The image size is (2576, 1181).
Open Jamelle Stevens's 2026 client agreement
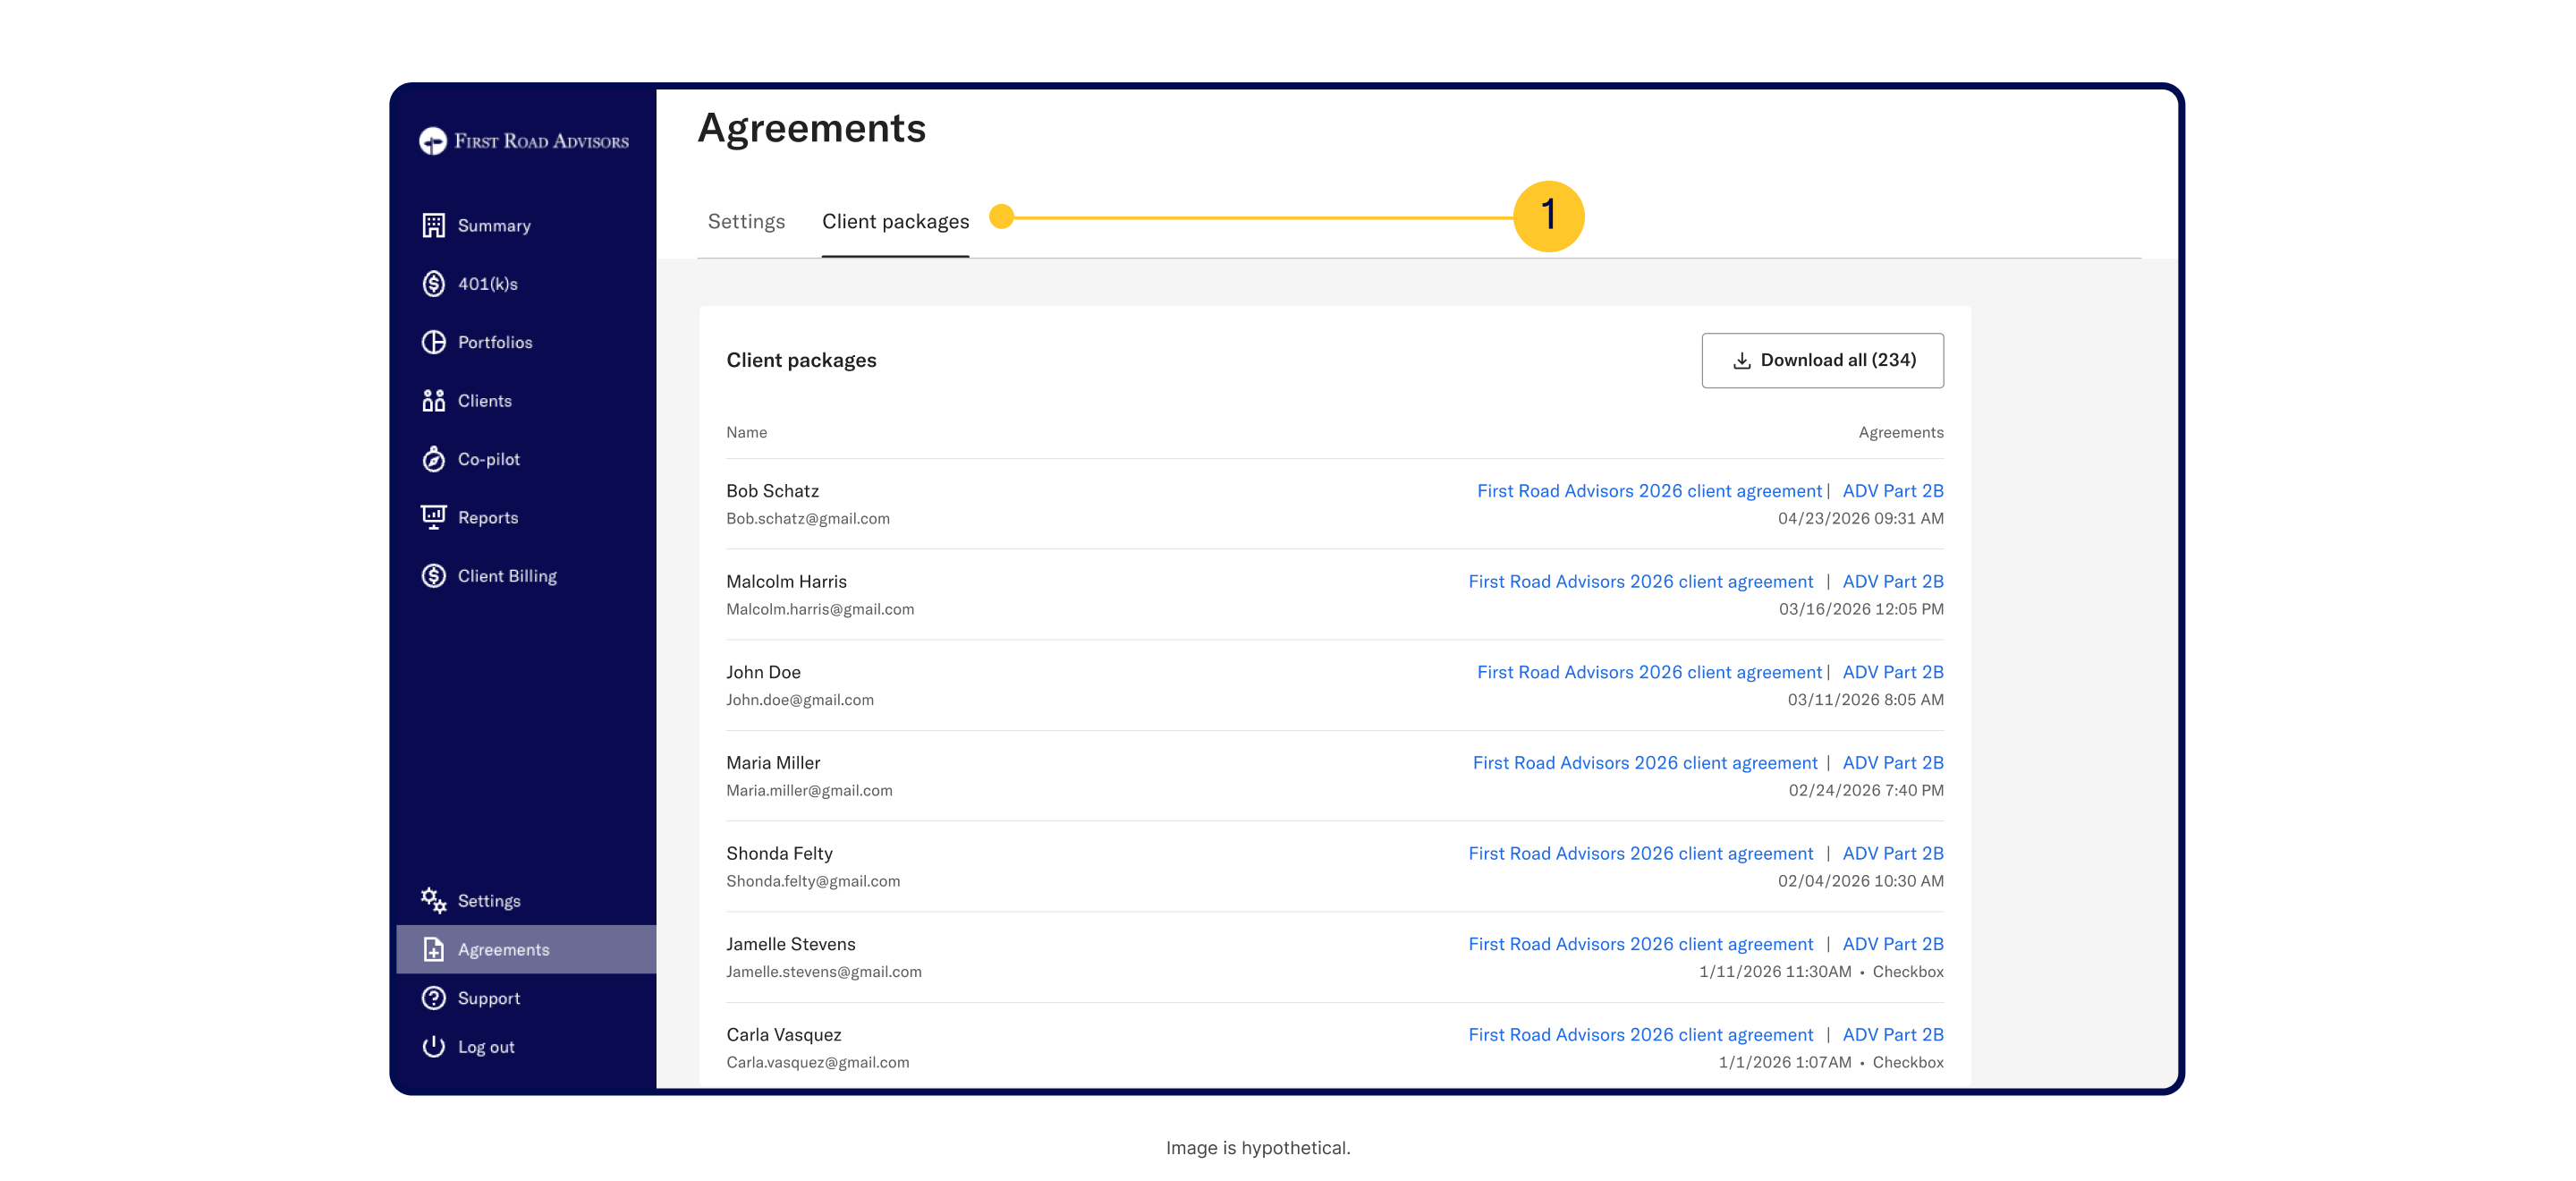pyautogui.click(x=1640, y=944)
